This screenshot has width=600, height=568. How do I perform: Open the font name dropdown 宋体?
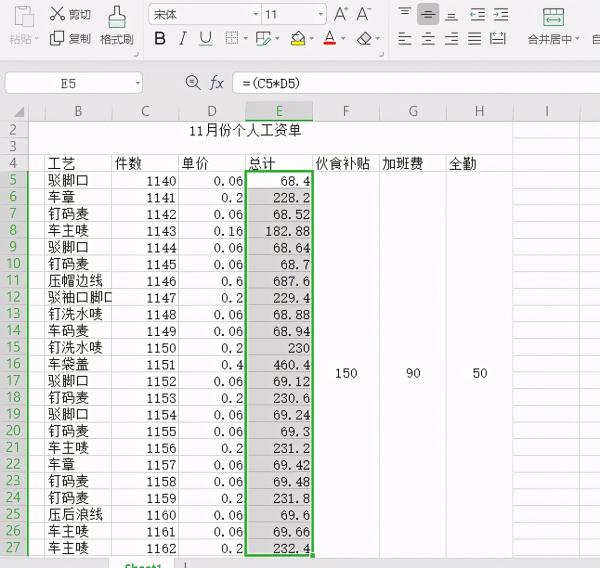click(x=256, y=15)
